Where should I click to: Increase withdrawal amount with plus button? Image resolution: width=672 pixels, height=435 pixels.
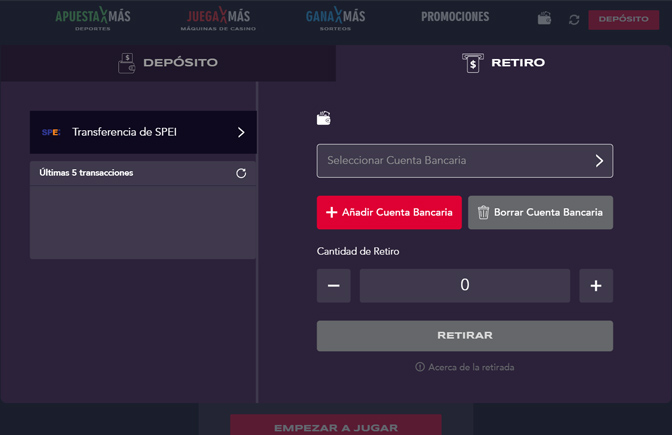(596, 285)
